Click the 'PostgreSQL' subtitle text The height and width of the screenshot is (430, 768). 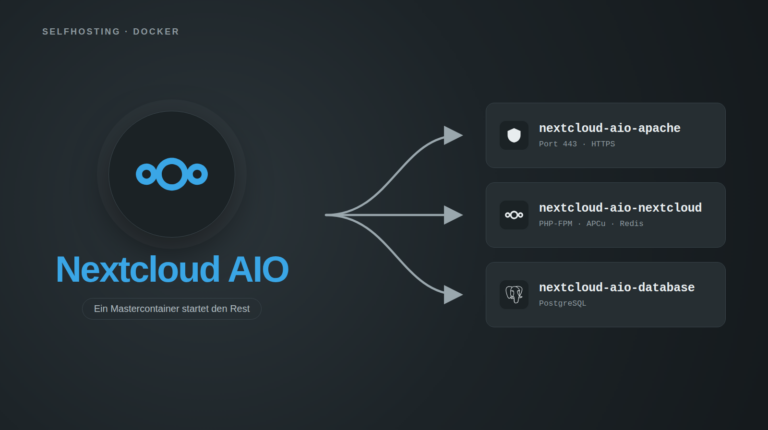pos(562,303)
